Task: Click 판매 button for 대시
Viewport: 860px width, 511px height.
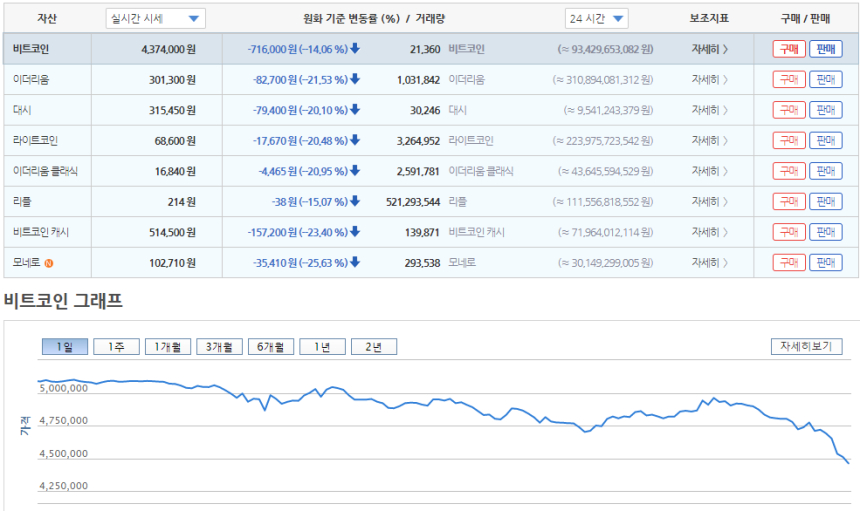Action: click(825, 110)
